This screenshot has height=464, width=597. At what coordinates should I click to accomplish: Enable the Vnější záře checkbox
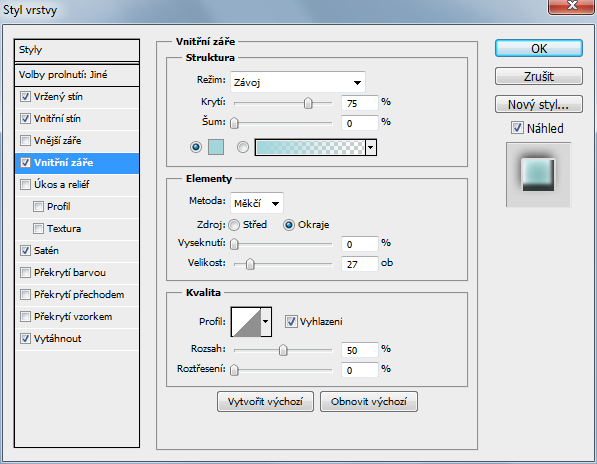(x=25, y=140)
